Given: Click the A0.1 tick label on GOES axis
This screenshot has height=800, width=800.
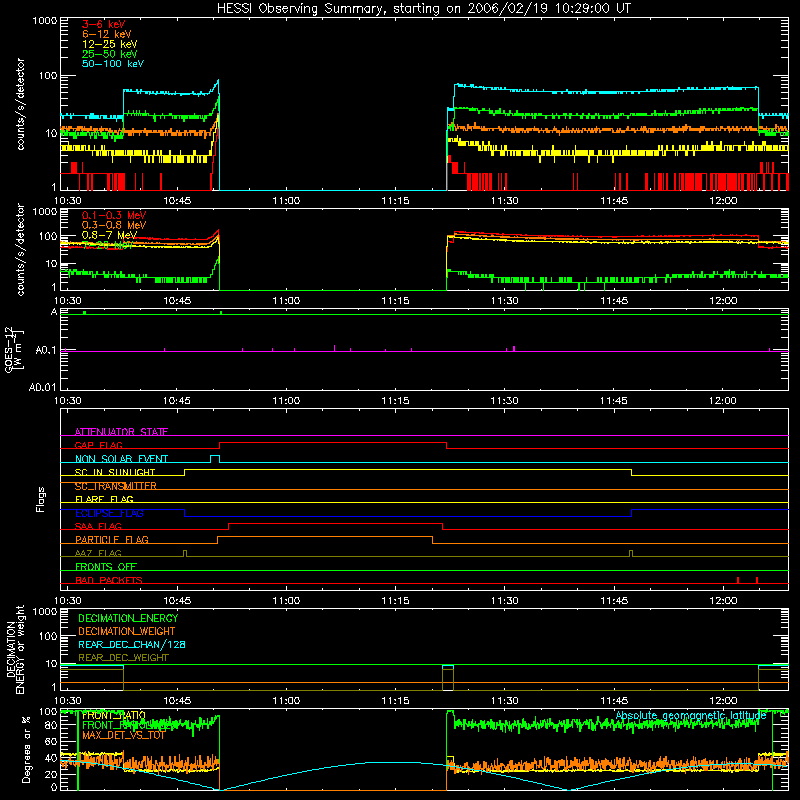Looking at the screenshot, I should tap(45, 351).
